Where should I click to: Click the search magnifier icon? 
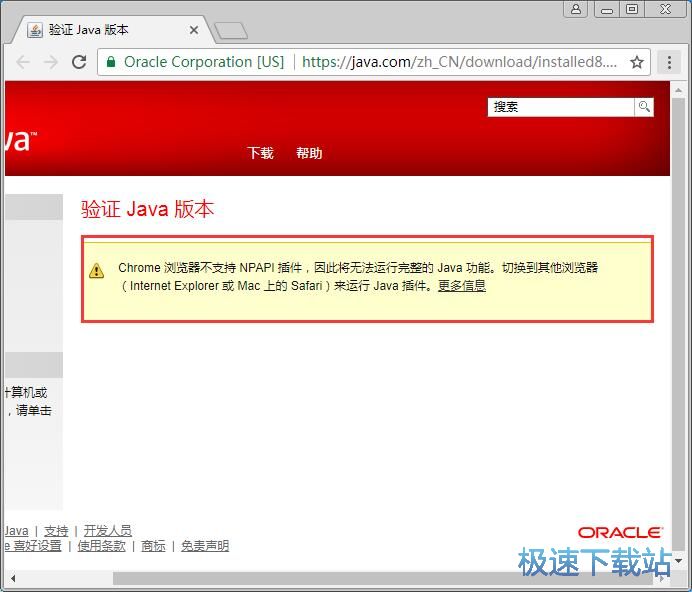coord(644,107)
